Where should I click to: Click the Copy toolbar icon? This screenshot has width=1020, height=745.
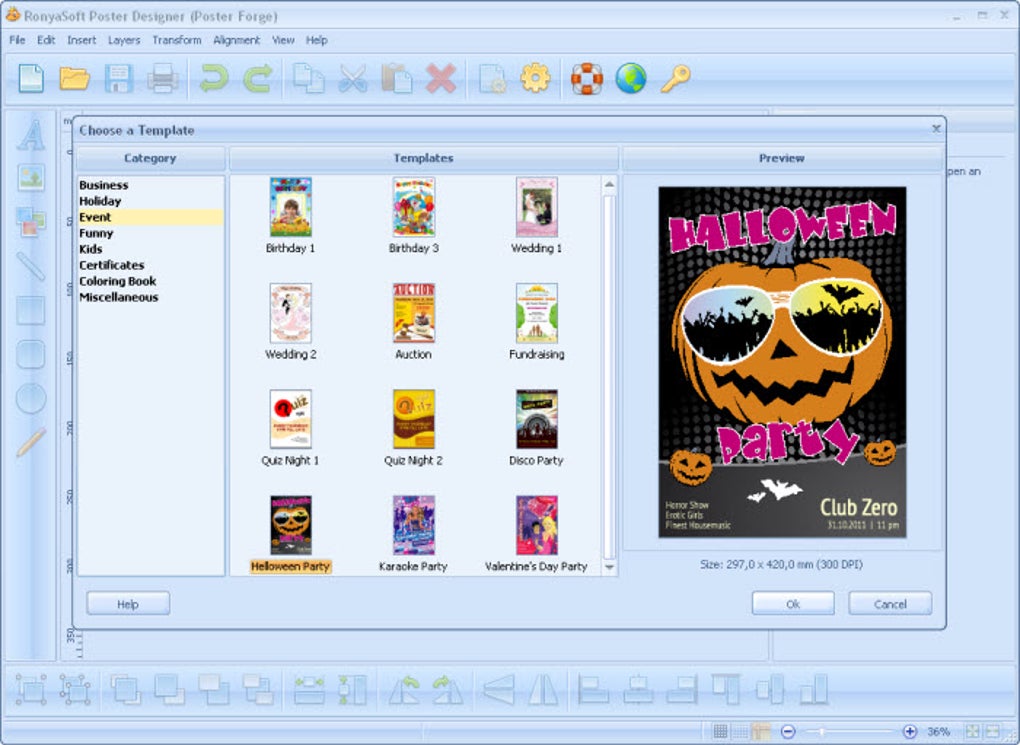point(308,79)
